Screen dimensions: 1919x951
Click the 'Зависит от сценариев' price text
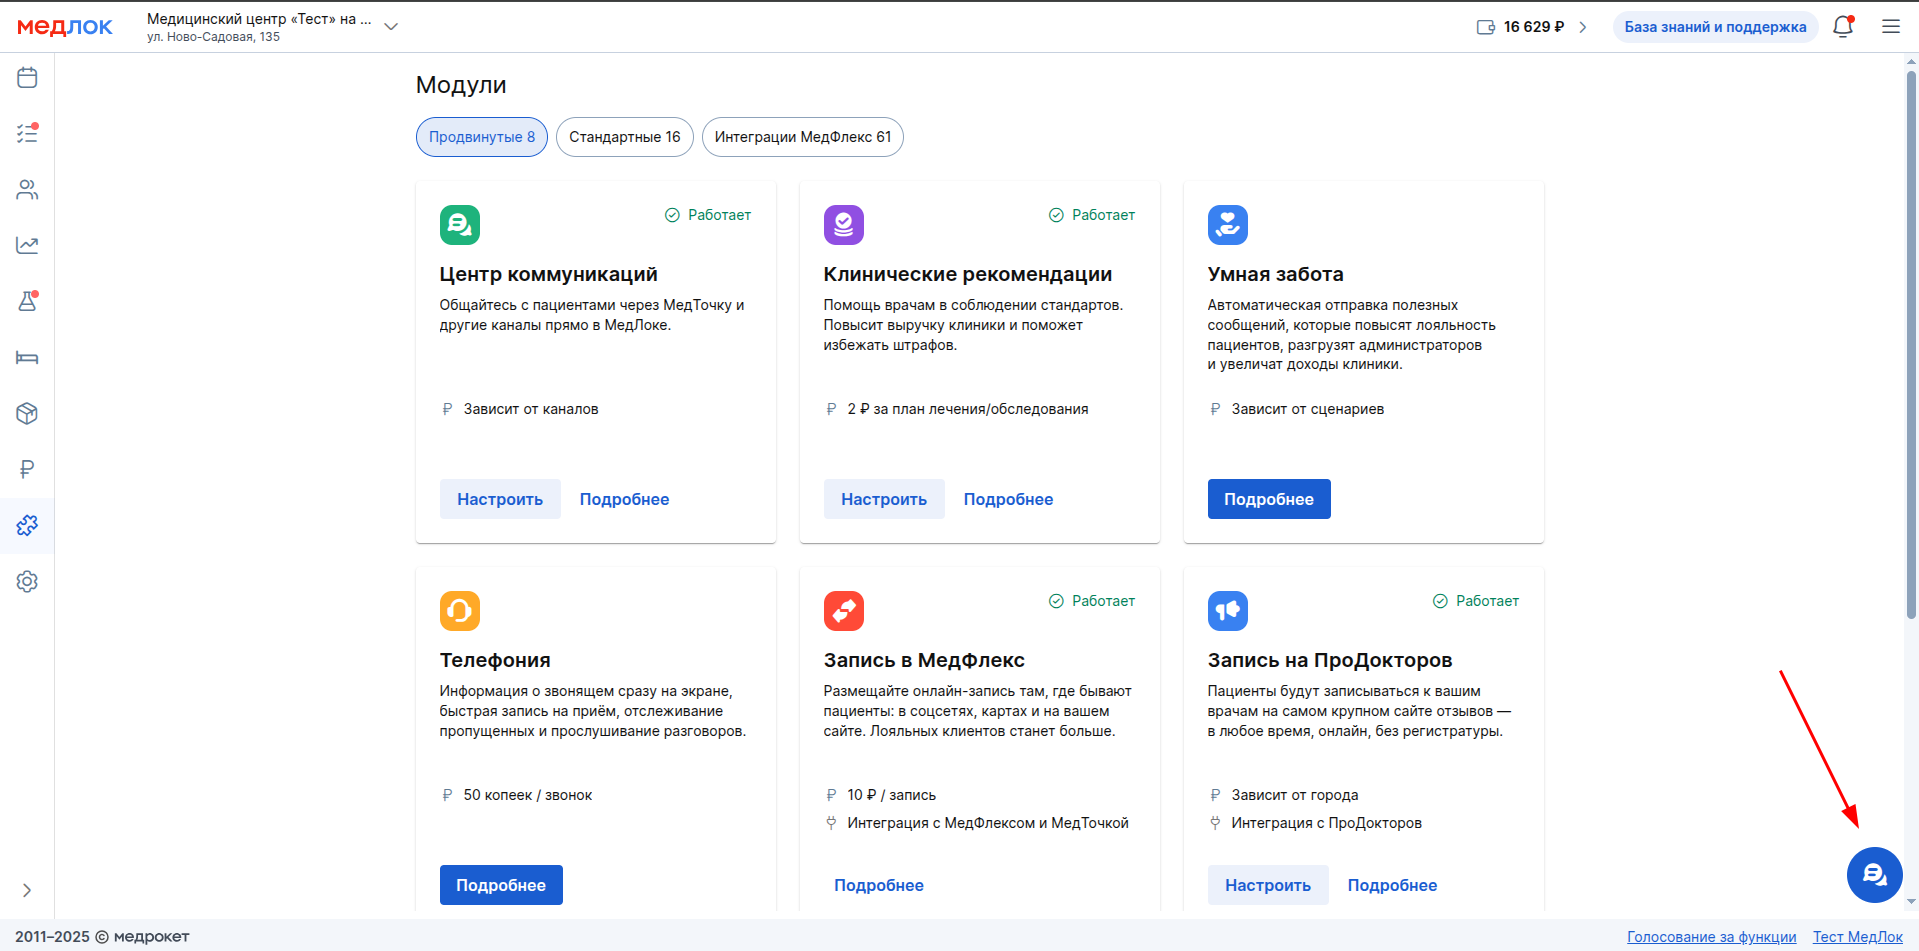pos(1308,409)
